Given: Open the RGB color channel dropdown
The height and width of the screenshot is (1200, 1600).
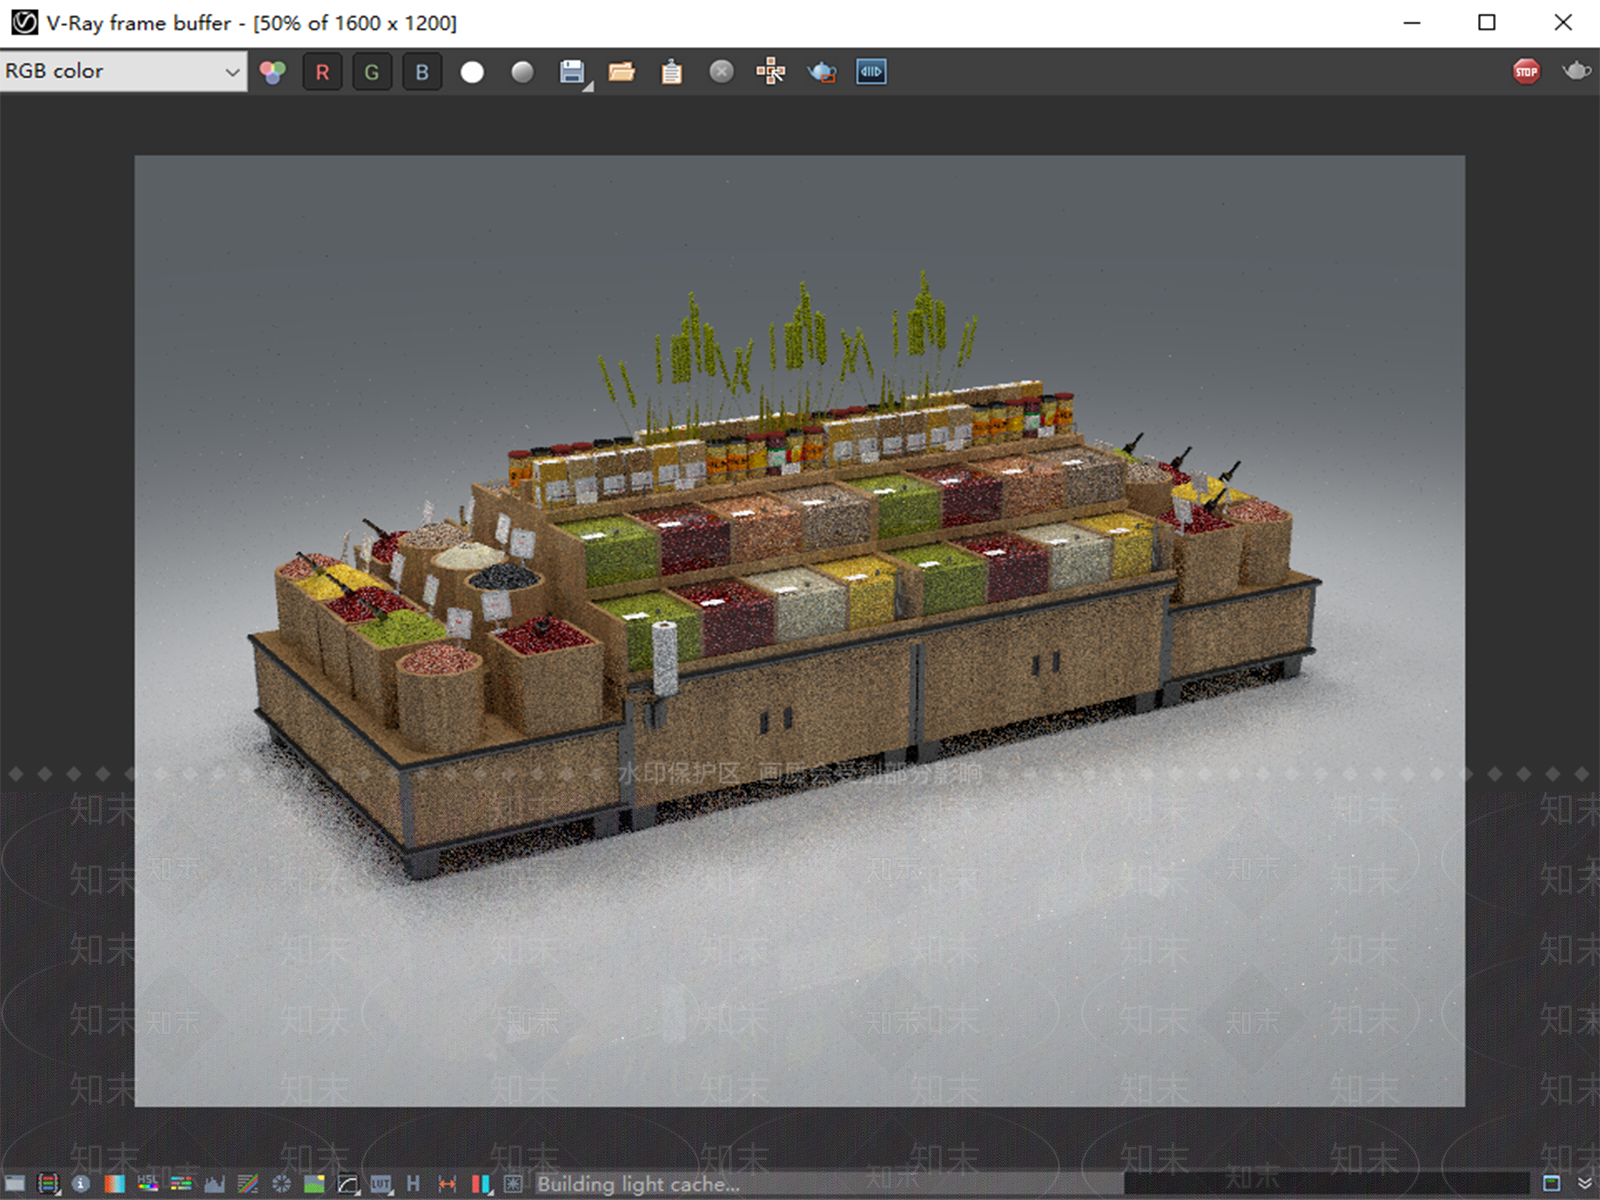Looking at the screenshot, I should tap(123, 71).
